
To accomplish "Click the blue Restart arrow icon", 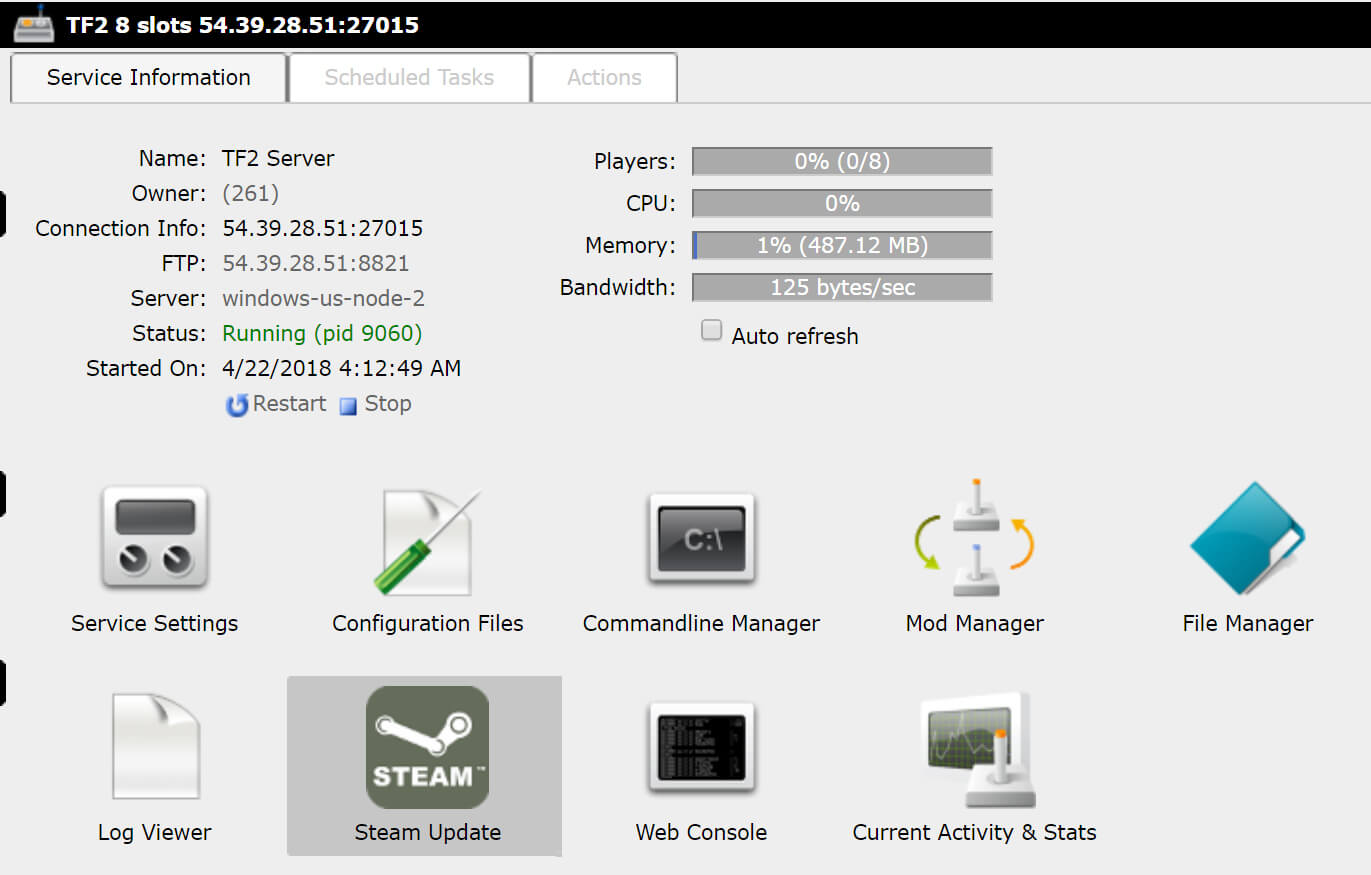I will tap(237, 405).
